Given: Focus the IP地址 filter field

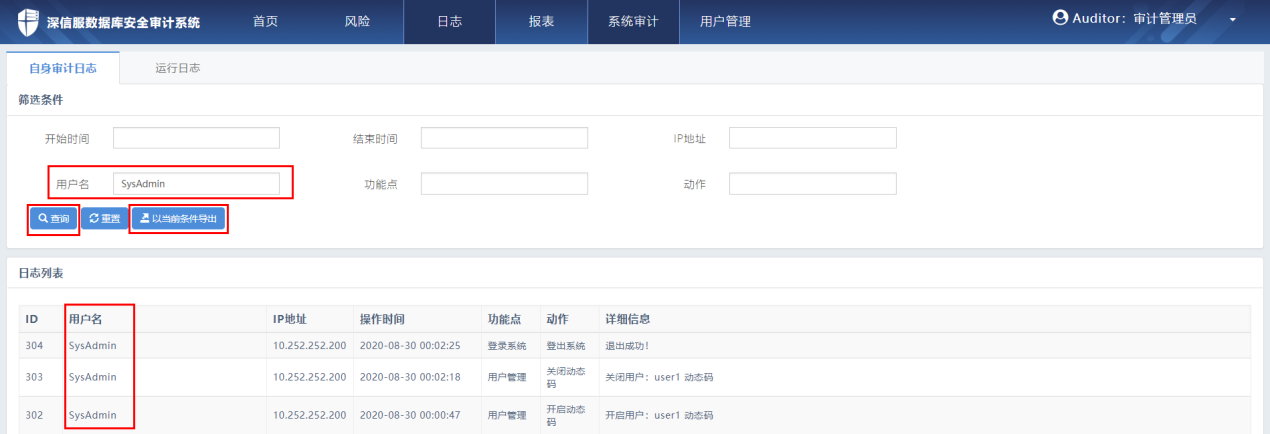Looking at the screenshot, I should [x=812, y=138].
